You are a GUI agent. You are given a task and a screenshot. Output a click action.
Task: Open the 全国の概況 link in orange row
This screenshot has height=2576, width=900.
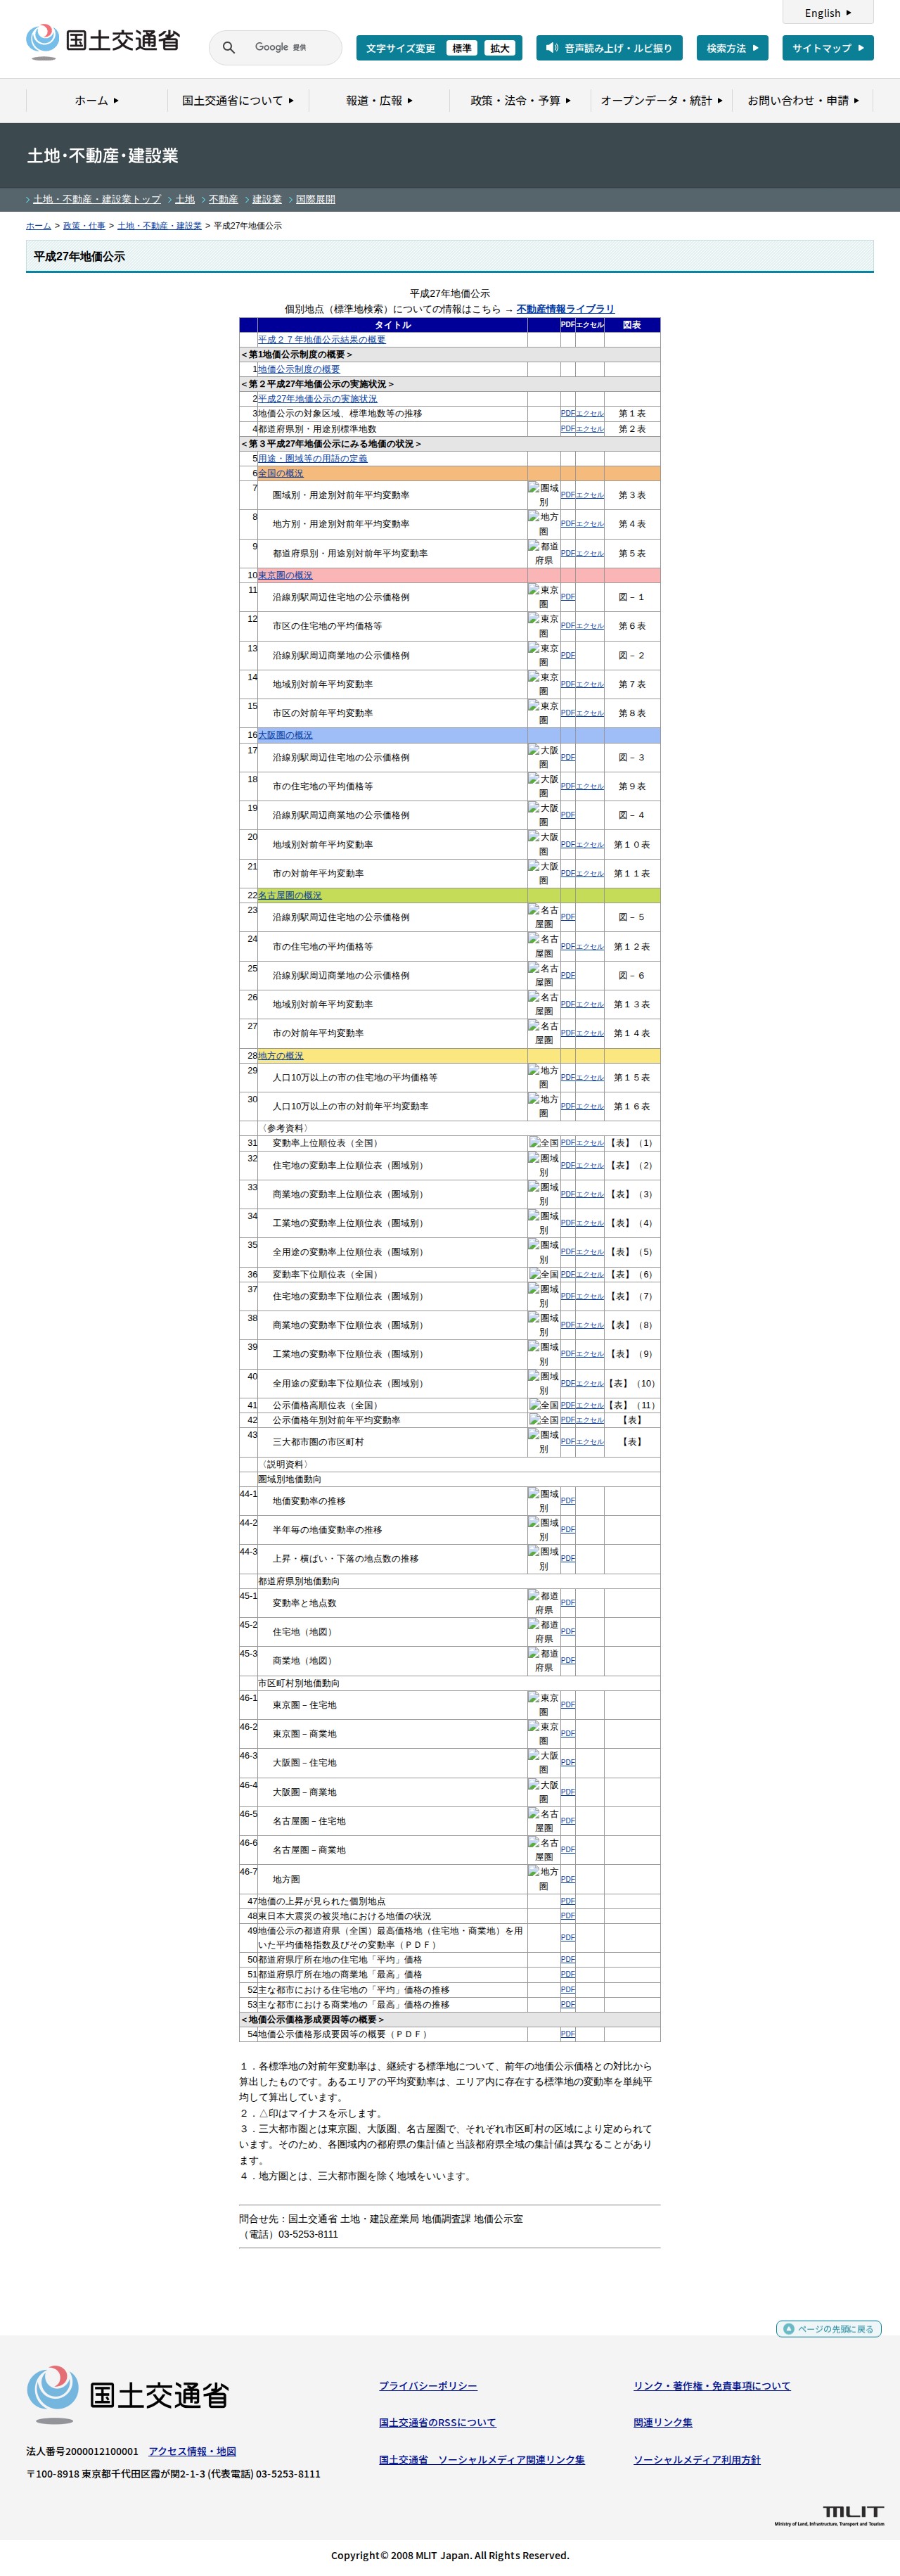pos(281,473)
